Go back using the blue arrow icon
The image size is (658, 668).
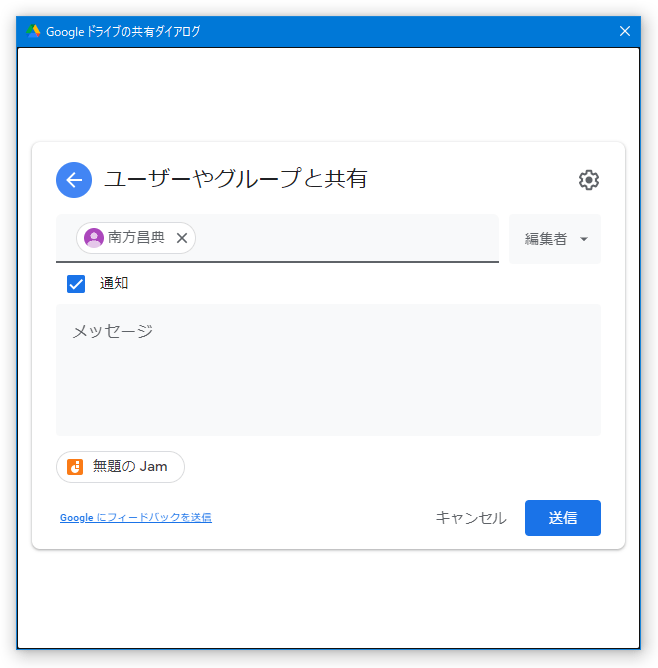coord(74,180)
